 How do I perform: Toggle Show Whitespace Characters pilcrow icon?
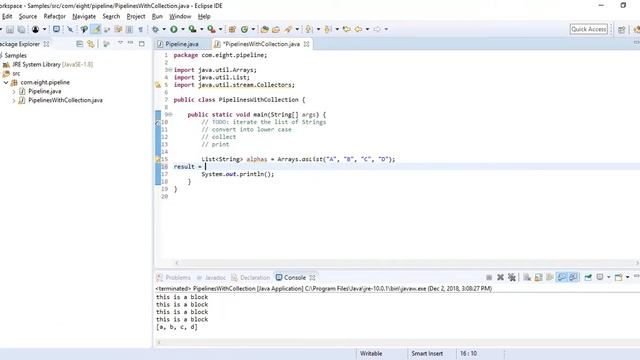(140, 29)
